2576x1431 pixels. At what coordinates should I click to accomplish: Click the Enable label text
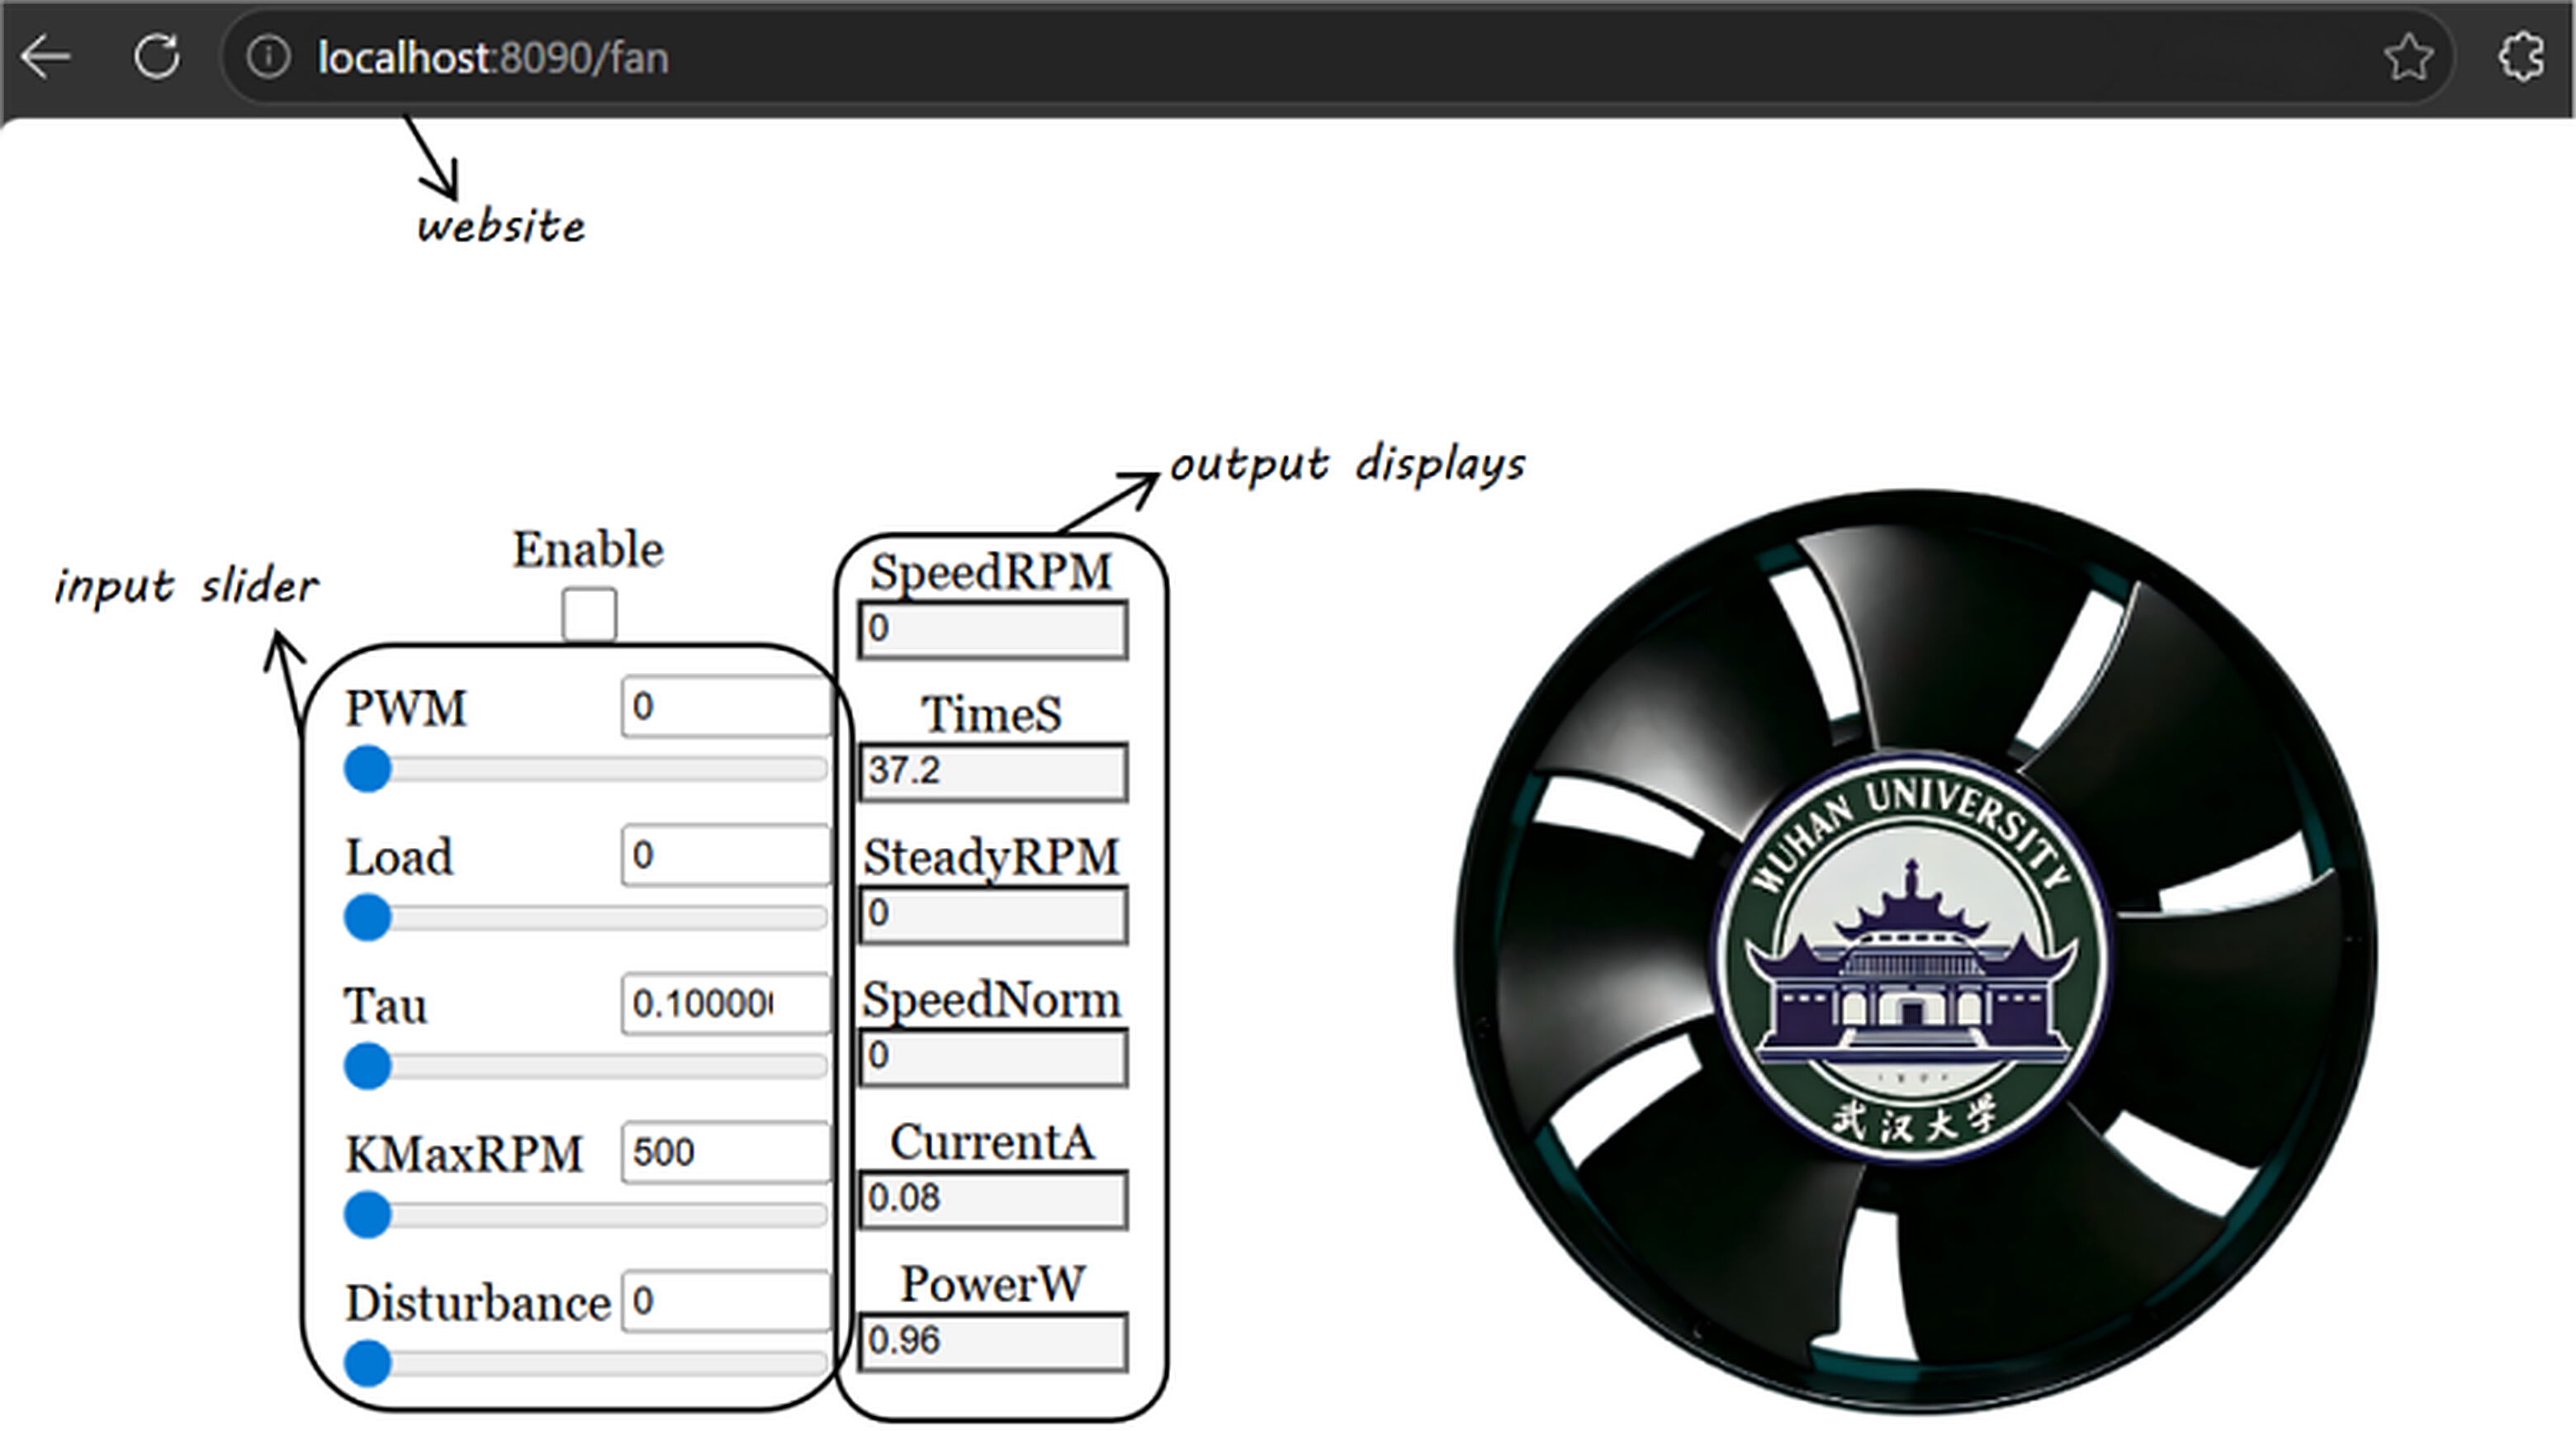pos(588,549)
